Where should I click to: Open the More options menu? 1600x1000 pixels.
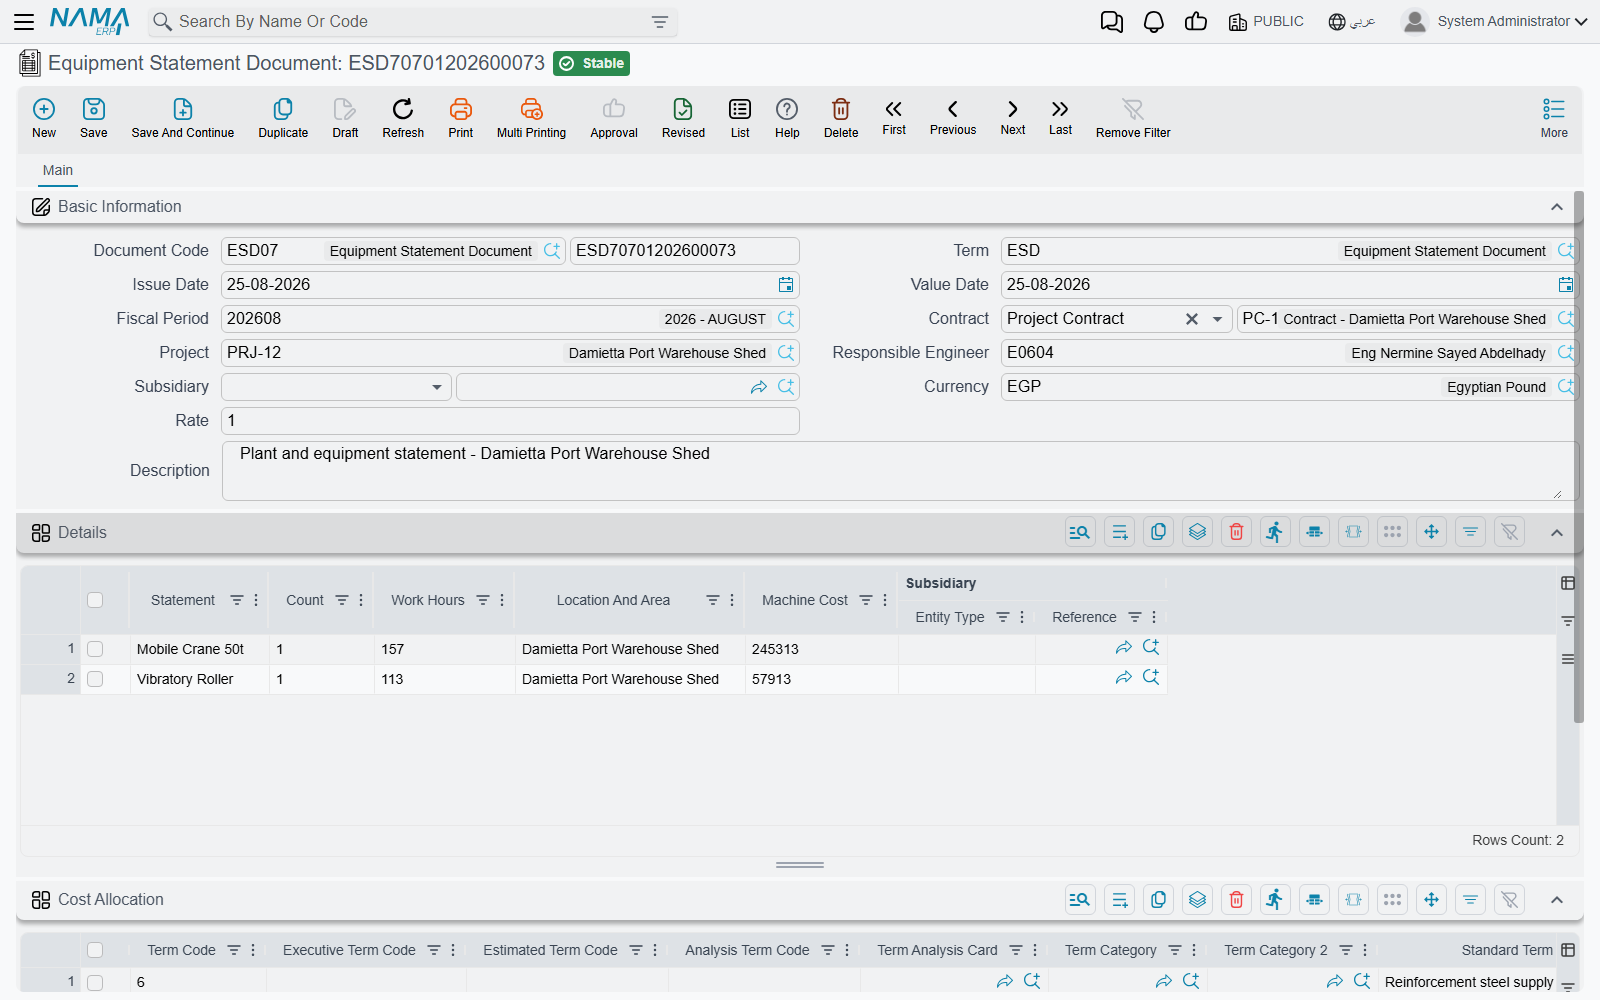click(x=1554, y=118)
